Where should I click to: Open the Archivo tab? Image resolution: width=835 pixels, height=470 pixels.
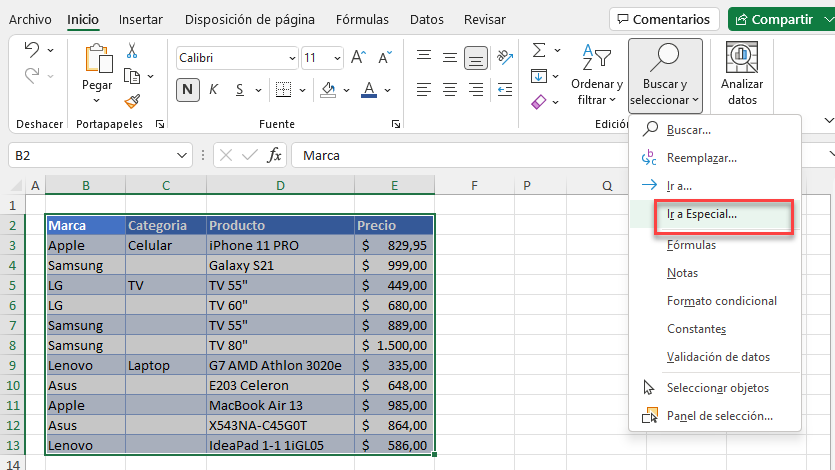click(30, 20)
